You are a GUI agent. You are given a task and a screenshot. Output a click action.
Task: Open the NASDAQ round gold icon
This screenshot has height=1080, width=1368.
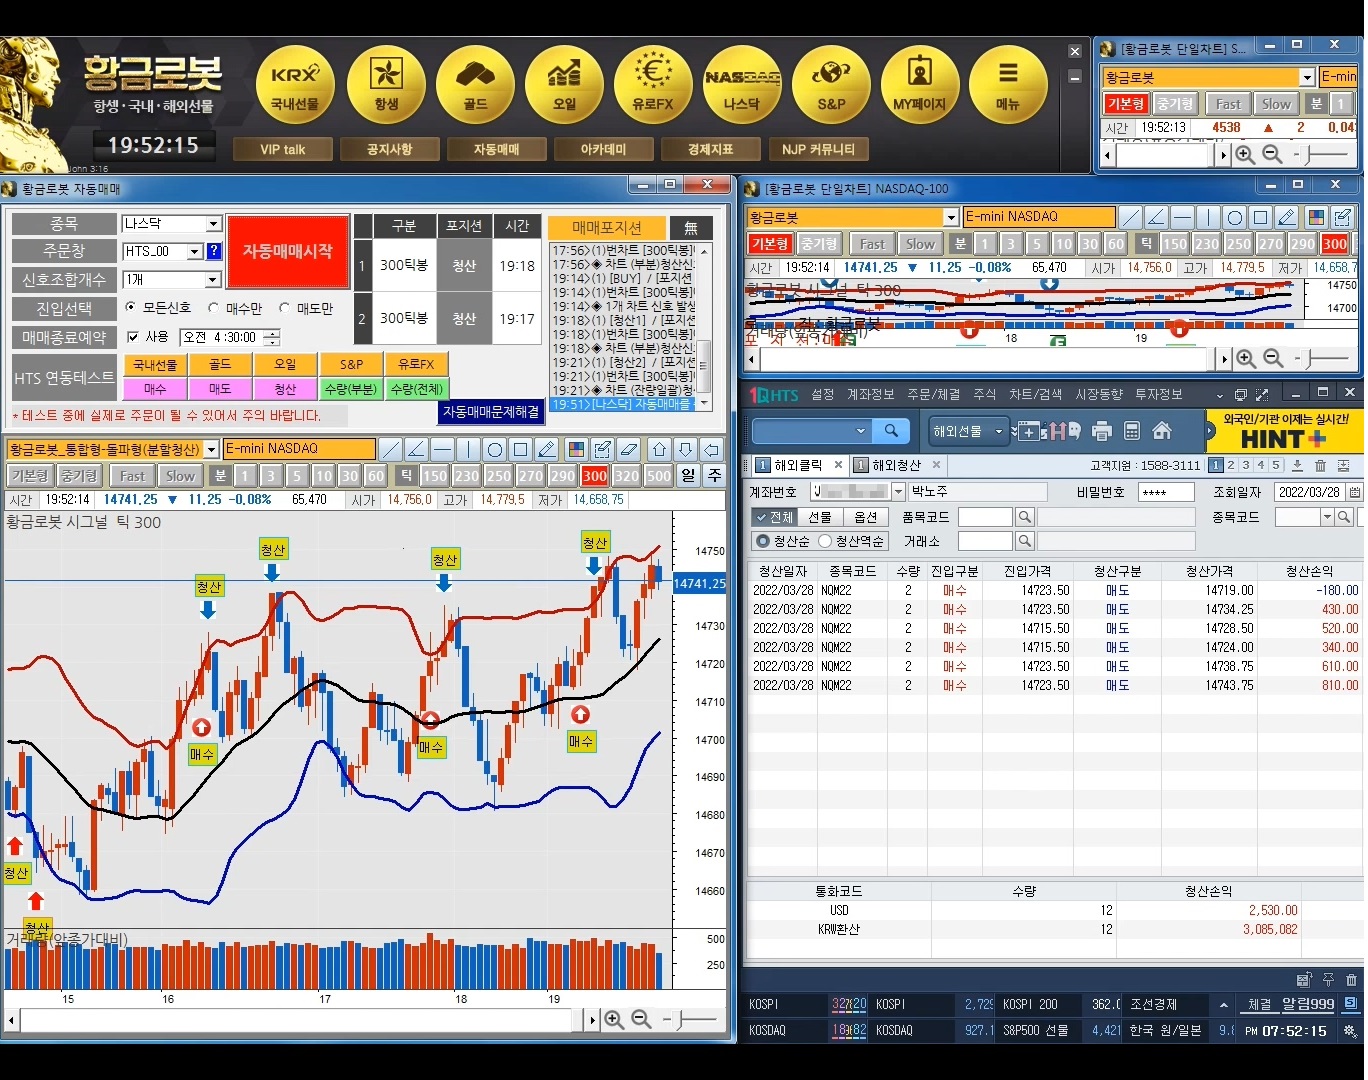point(741,84)
